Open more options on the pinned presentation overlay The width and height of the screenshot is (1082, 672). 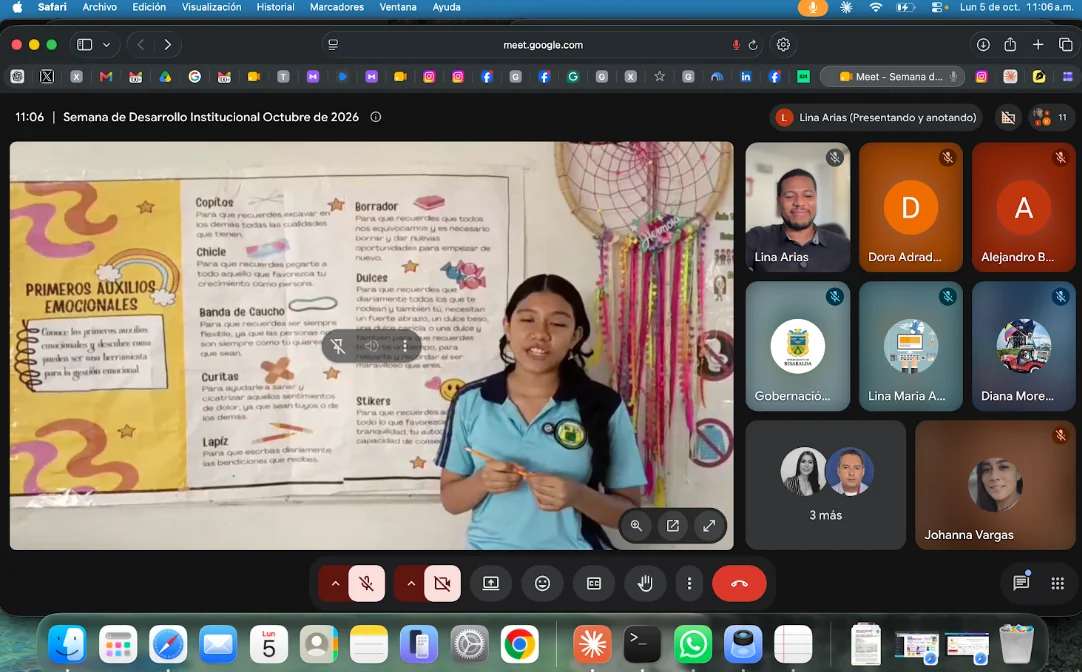point(404,346)
